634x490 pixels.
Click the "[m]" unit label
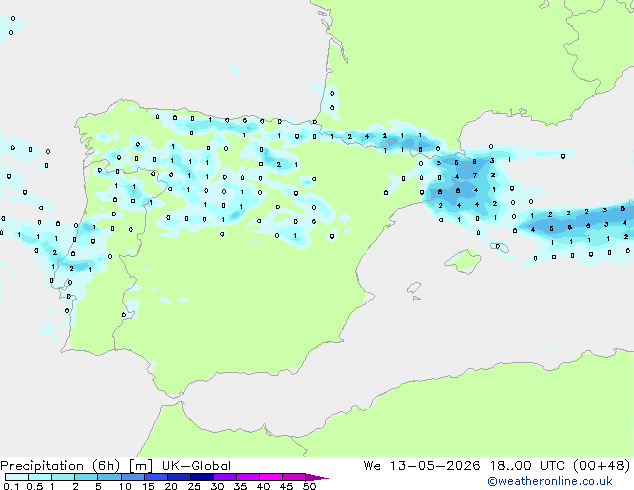140,466
